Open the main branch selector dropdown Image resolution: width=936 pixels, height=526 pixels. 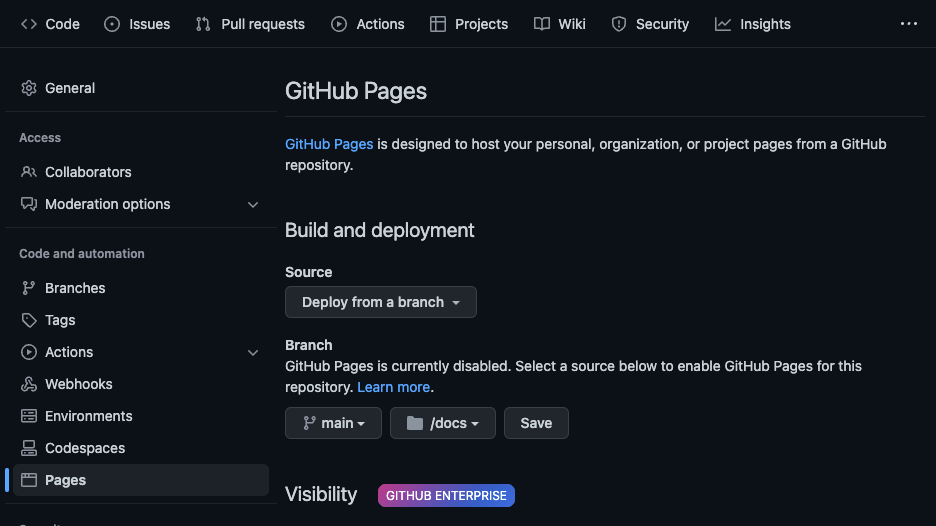point(333,423)
